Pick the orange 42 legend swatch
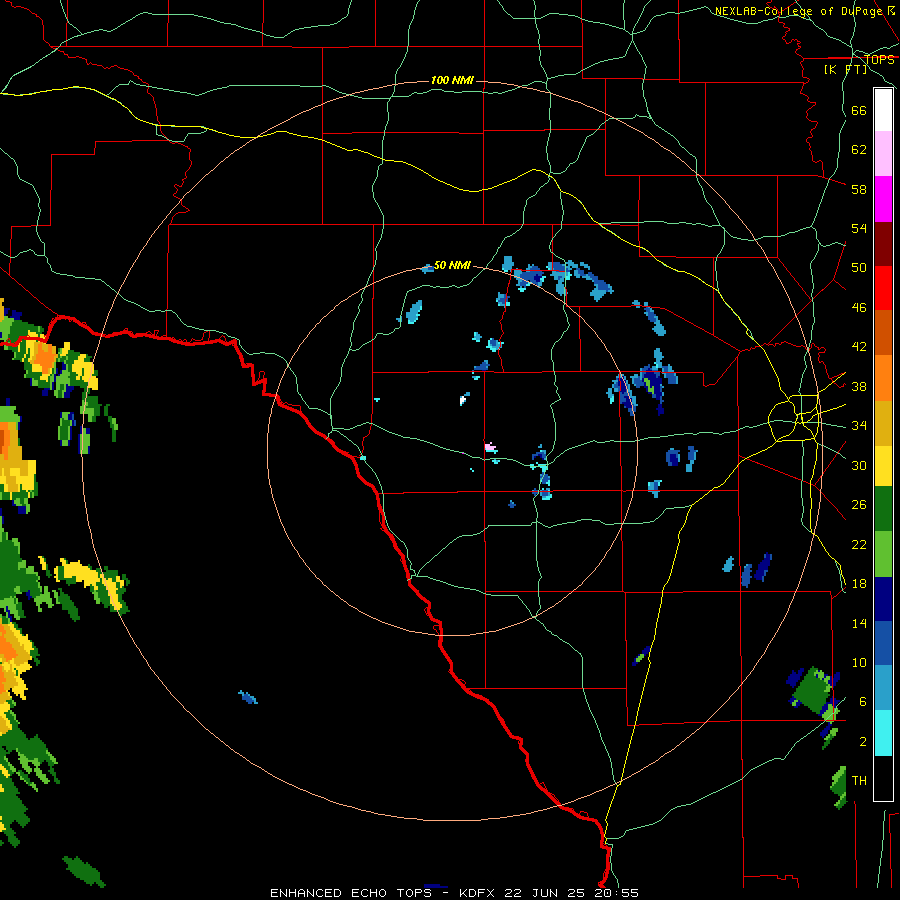 click(x=883, y=377)
